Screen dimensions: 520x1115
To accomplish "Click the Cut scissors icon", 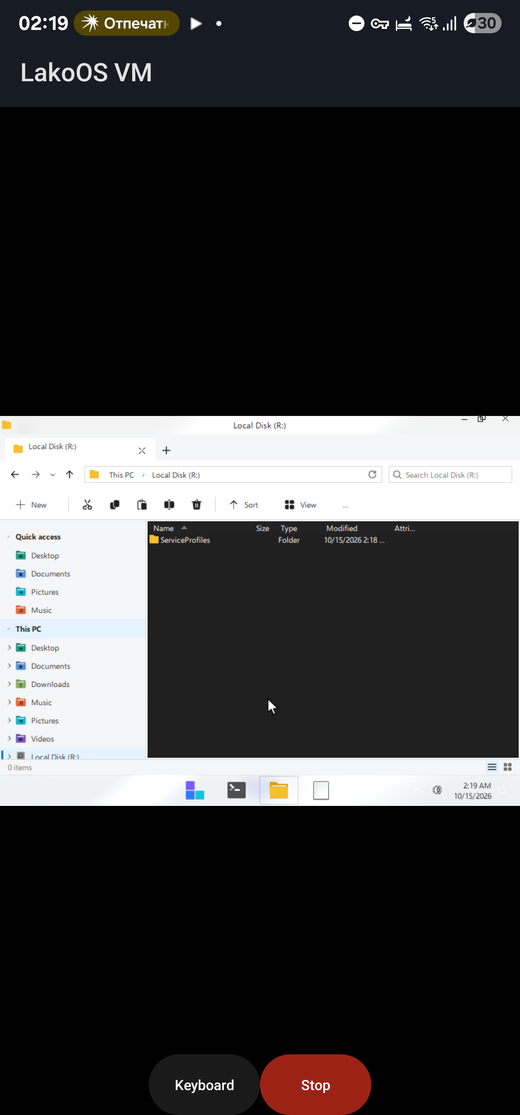I will tap(87, 505).
